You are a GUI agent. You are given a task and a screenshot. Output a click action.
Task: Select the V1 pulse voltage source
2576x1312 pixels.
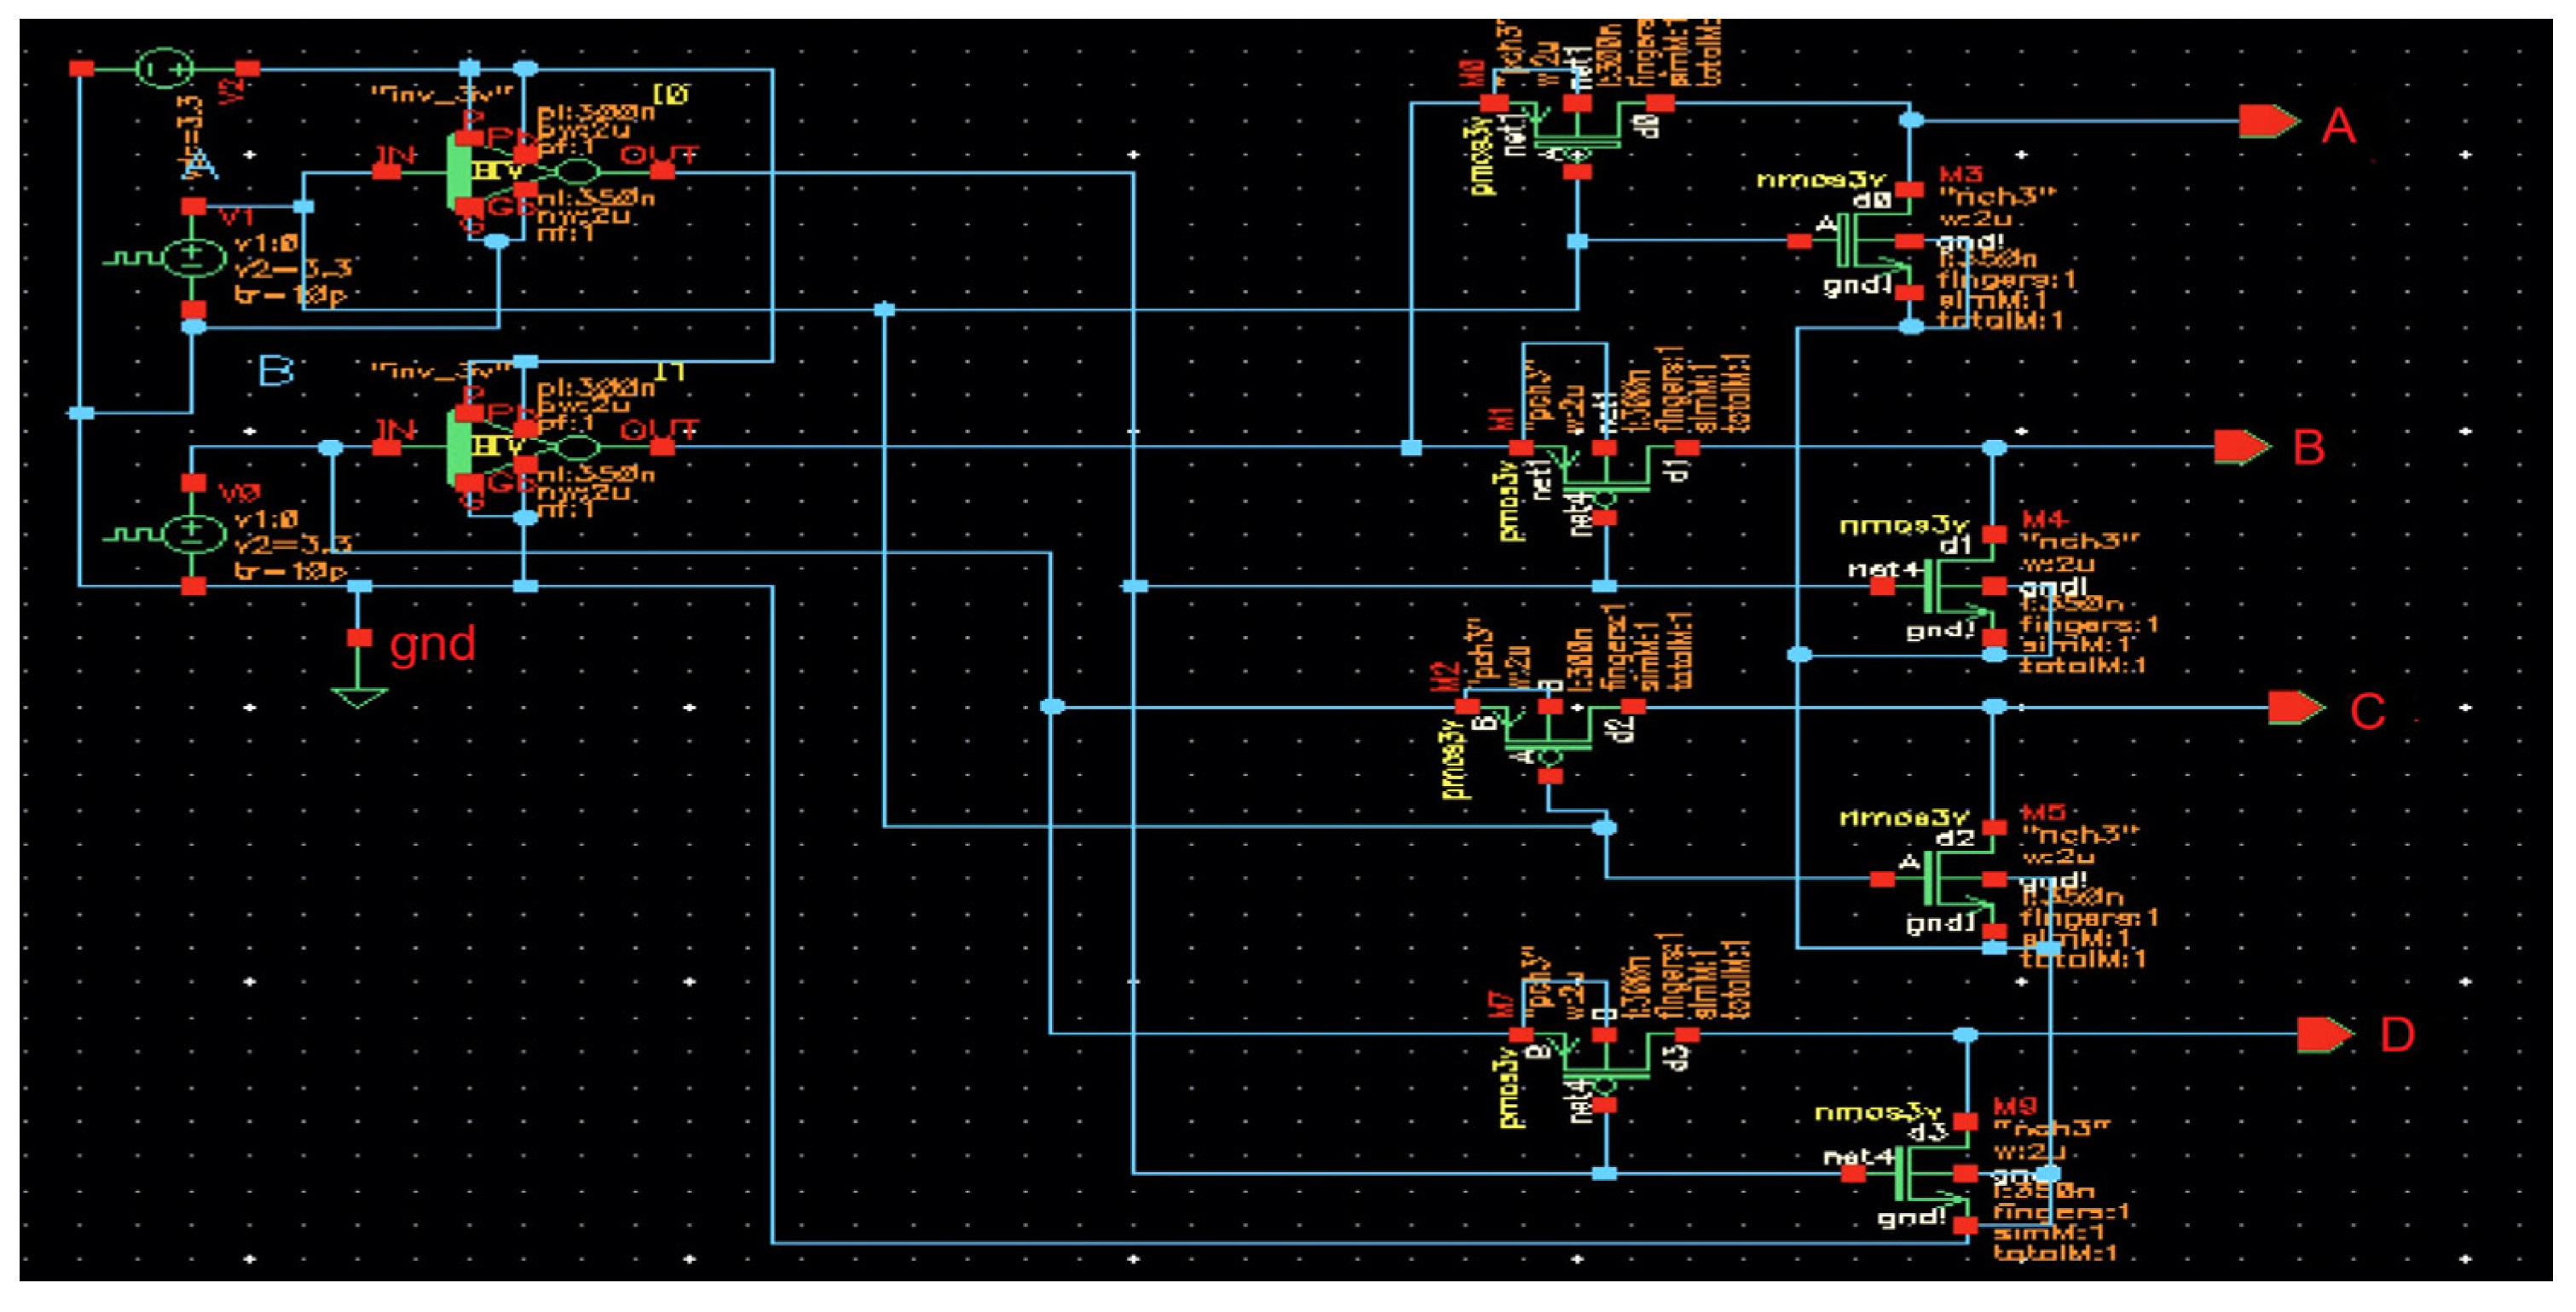pyautogui.click(x=193, y=257)
